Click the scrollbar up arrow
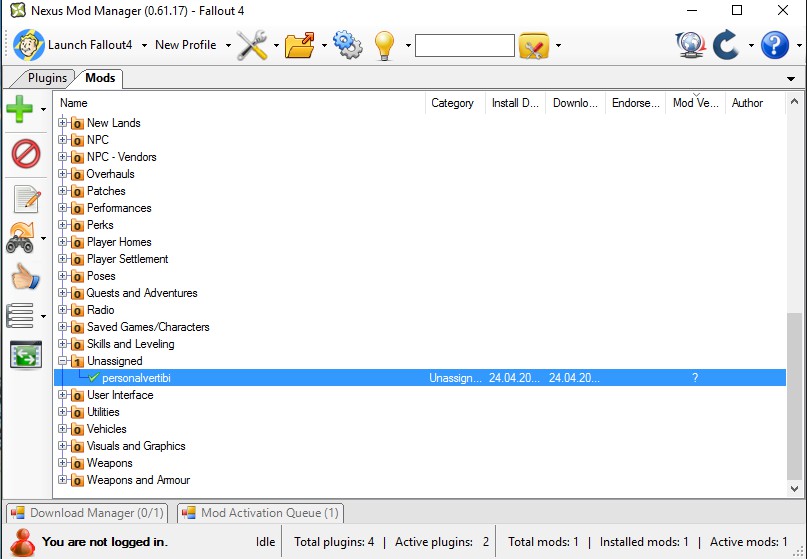Viewport: 807px width, 559px height. [794, 101]
